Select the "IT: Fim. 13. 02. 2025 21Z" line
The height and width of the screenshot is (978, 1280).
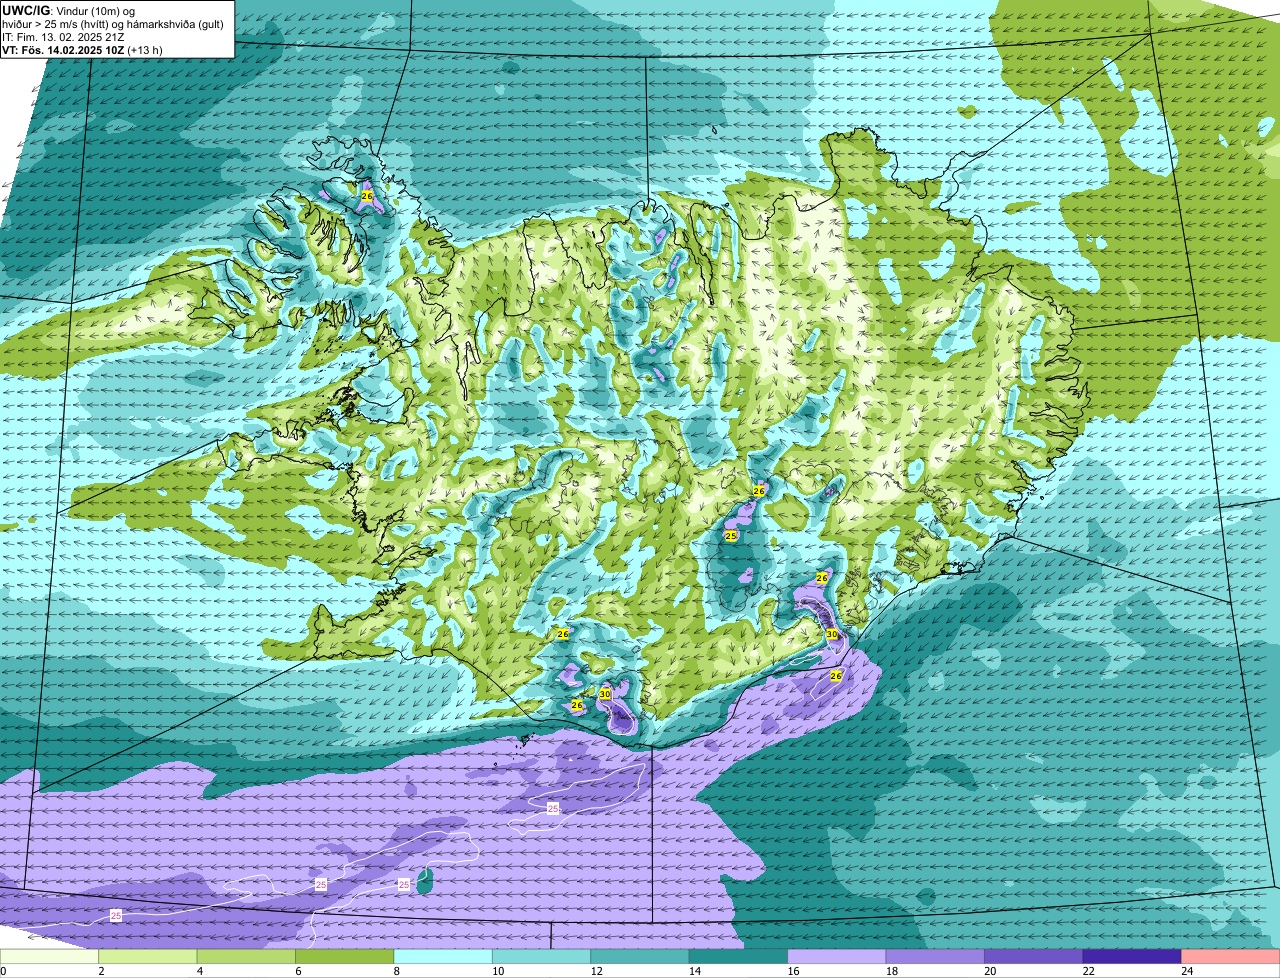(x=64, y=37)
